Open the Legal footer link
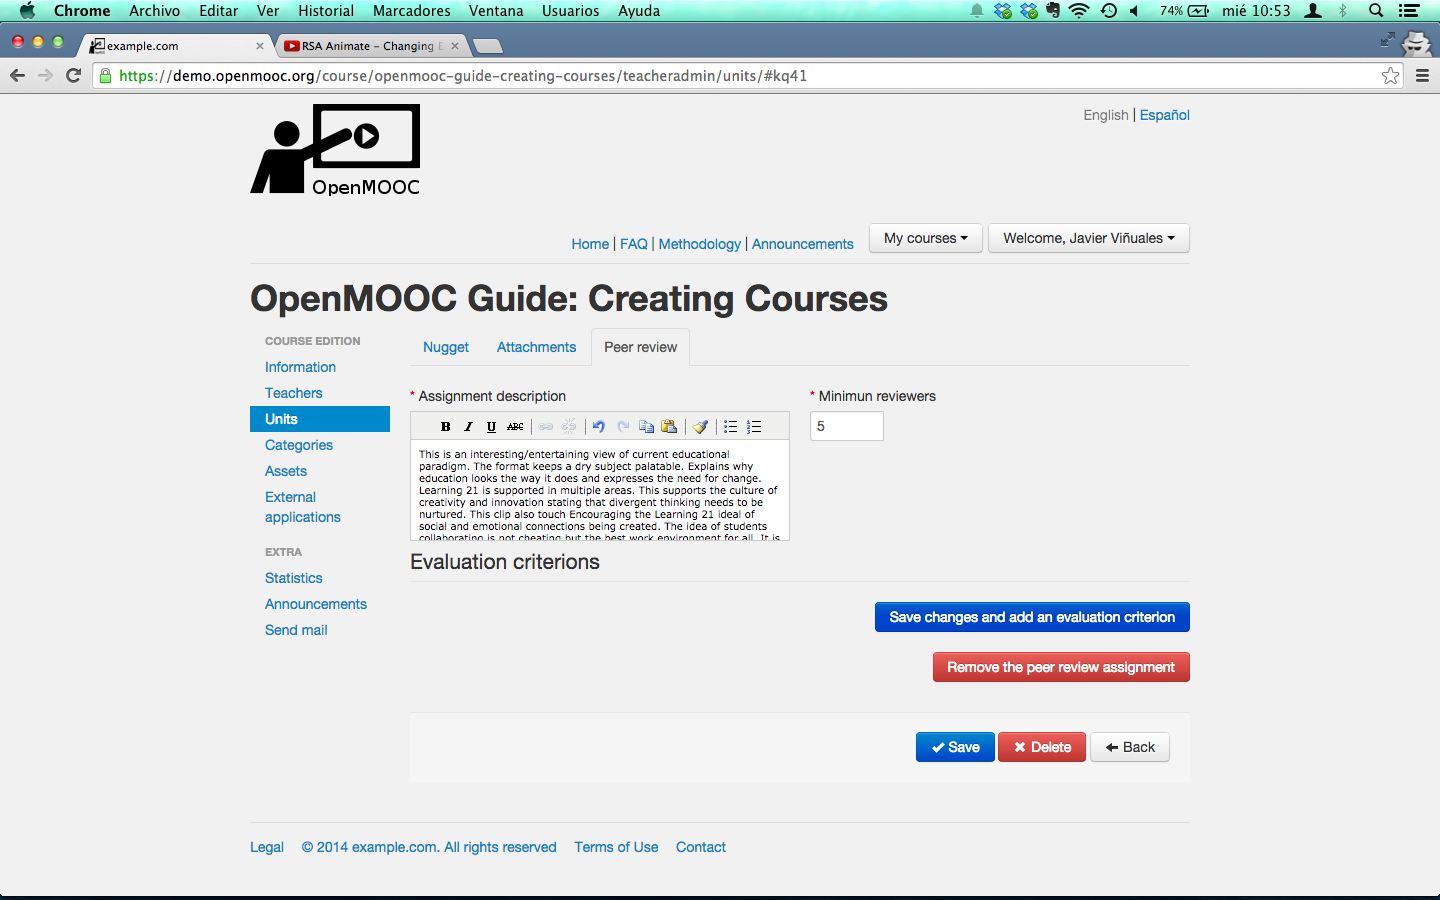 pyautogui.click(x=267, y=847)
